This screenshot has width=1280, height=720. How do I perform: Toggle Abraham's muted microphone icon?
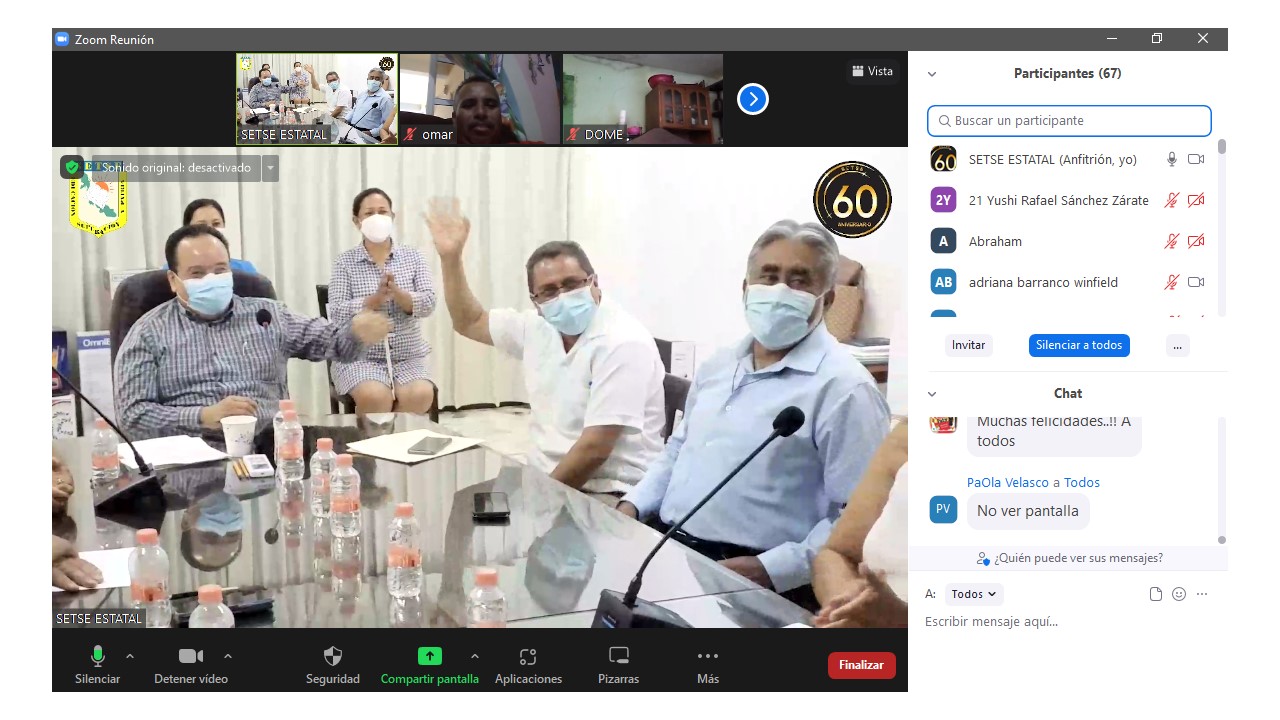pyautogui.click(x=1171, y=241)
